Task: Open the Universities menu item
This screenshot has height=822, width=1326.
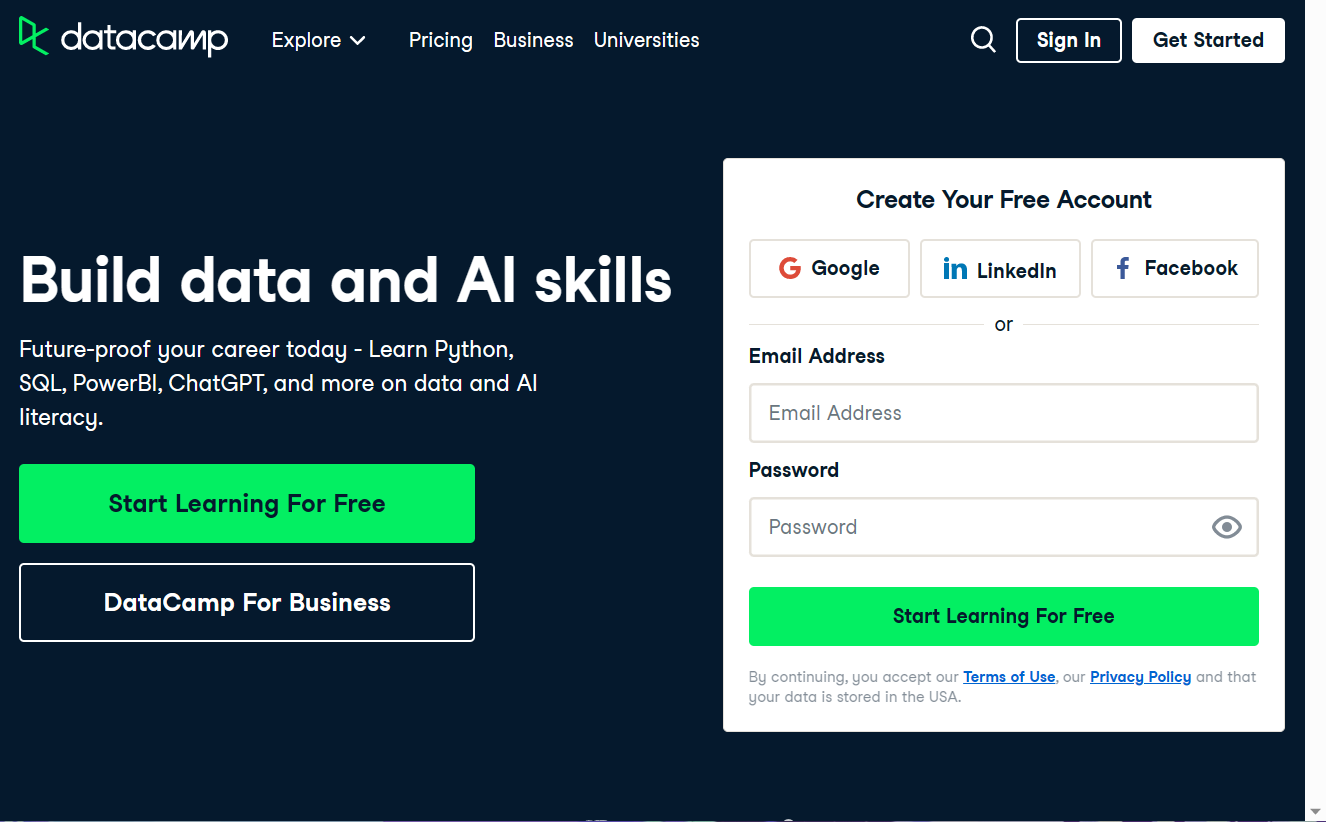Action: (x=647, y=40)
